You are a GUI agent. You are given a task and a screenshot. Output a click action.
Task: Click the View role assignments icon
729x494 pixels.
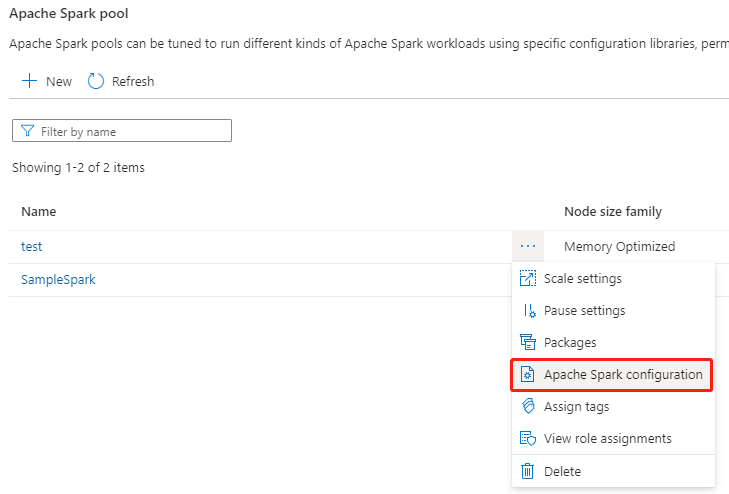[529, 438]
